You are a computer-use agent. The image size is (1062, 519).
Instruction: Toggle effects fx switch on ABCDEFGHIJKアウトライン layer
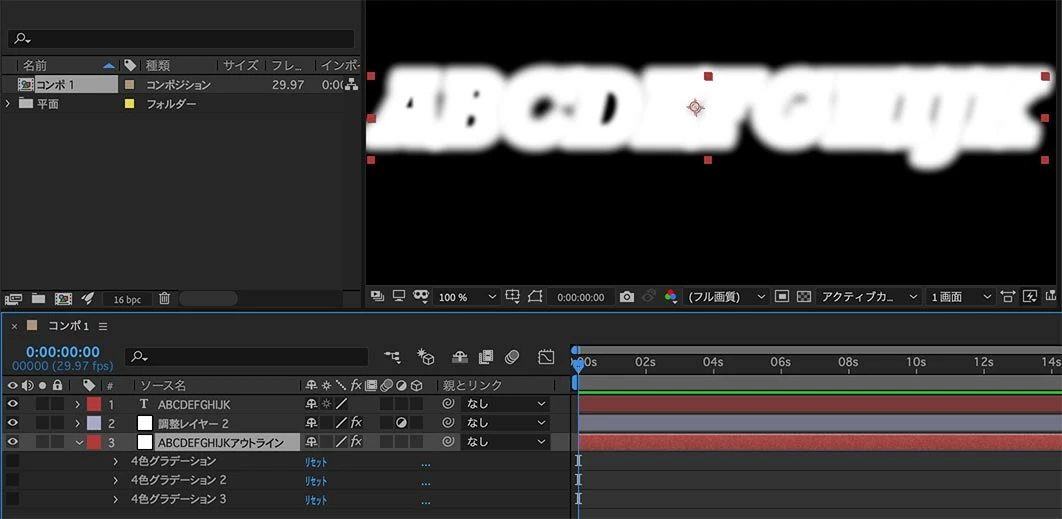pos(356,442)
